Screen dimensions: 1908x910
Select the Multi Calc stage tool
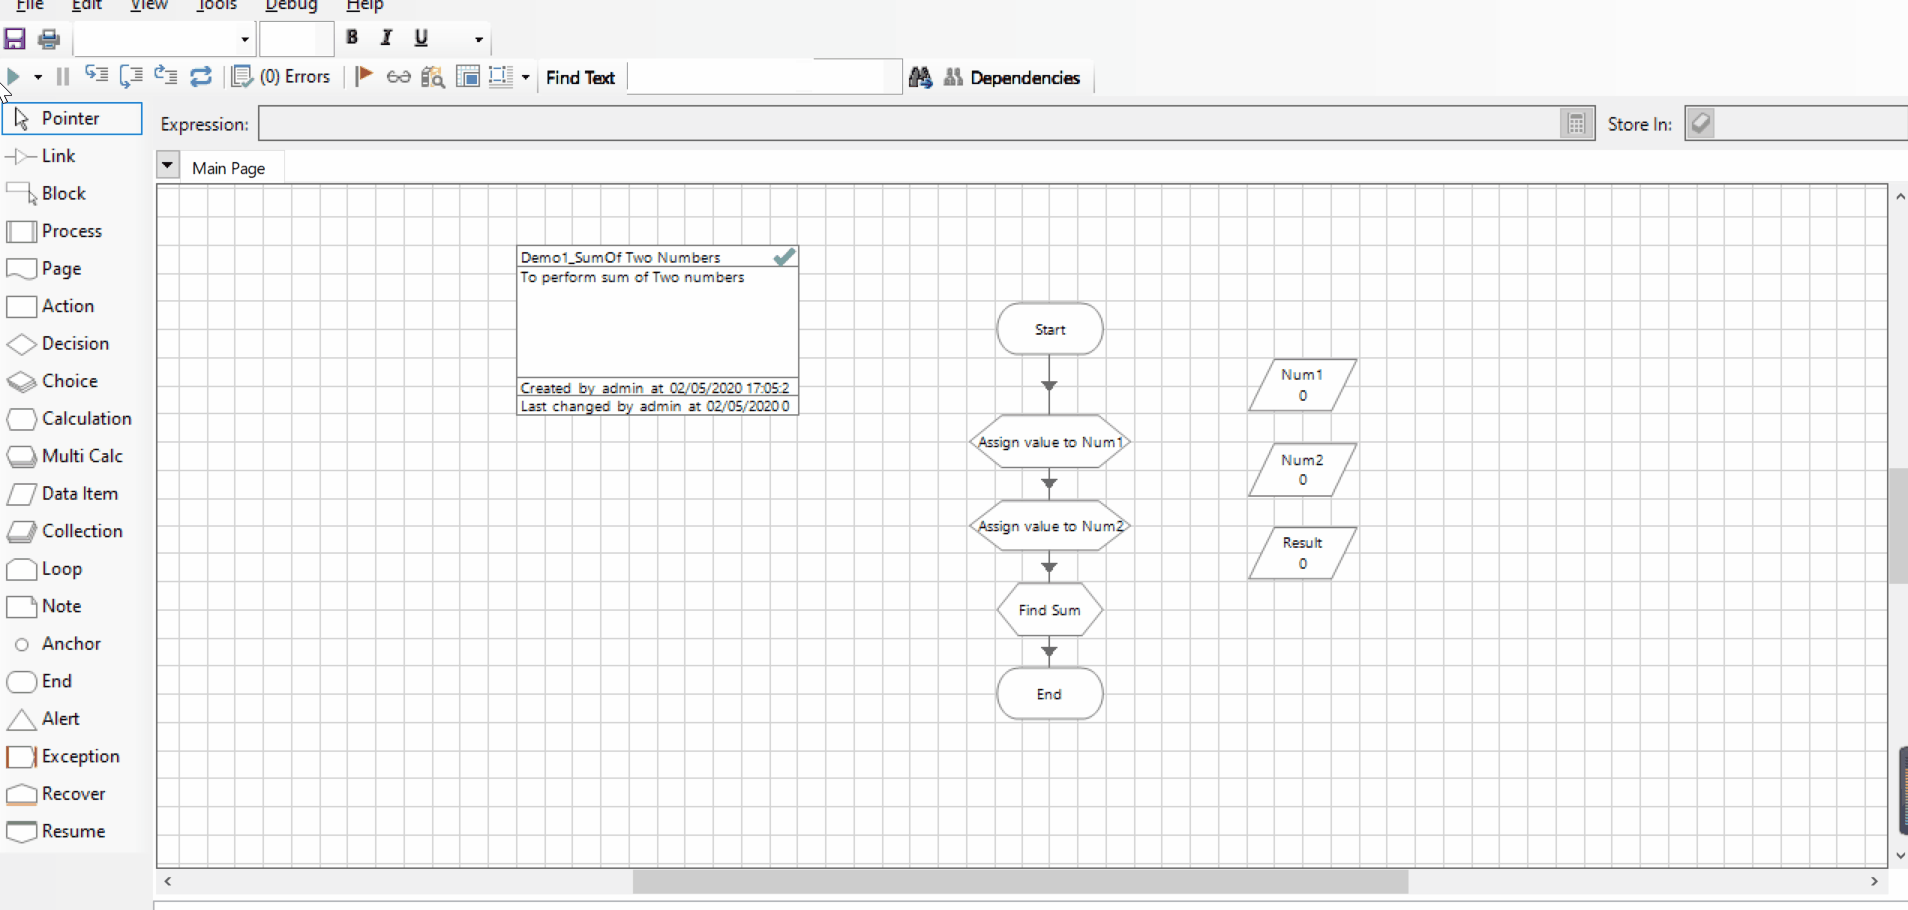tap(65, 456)
